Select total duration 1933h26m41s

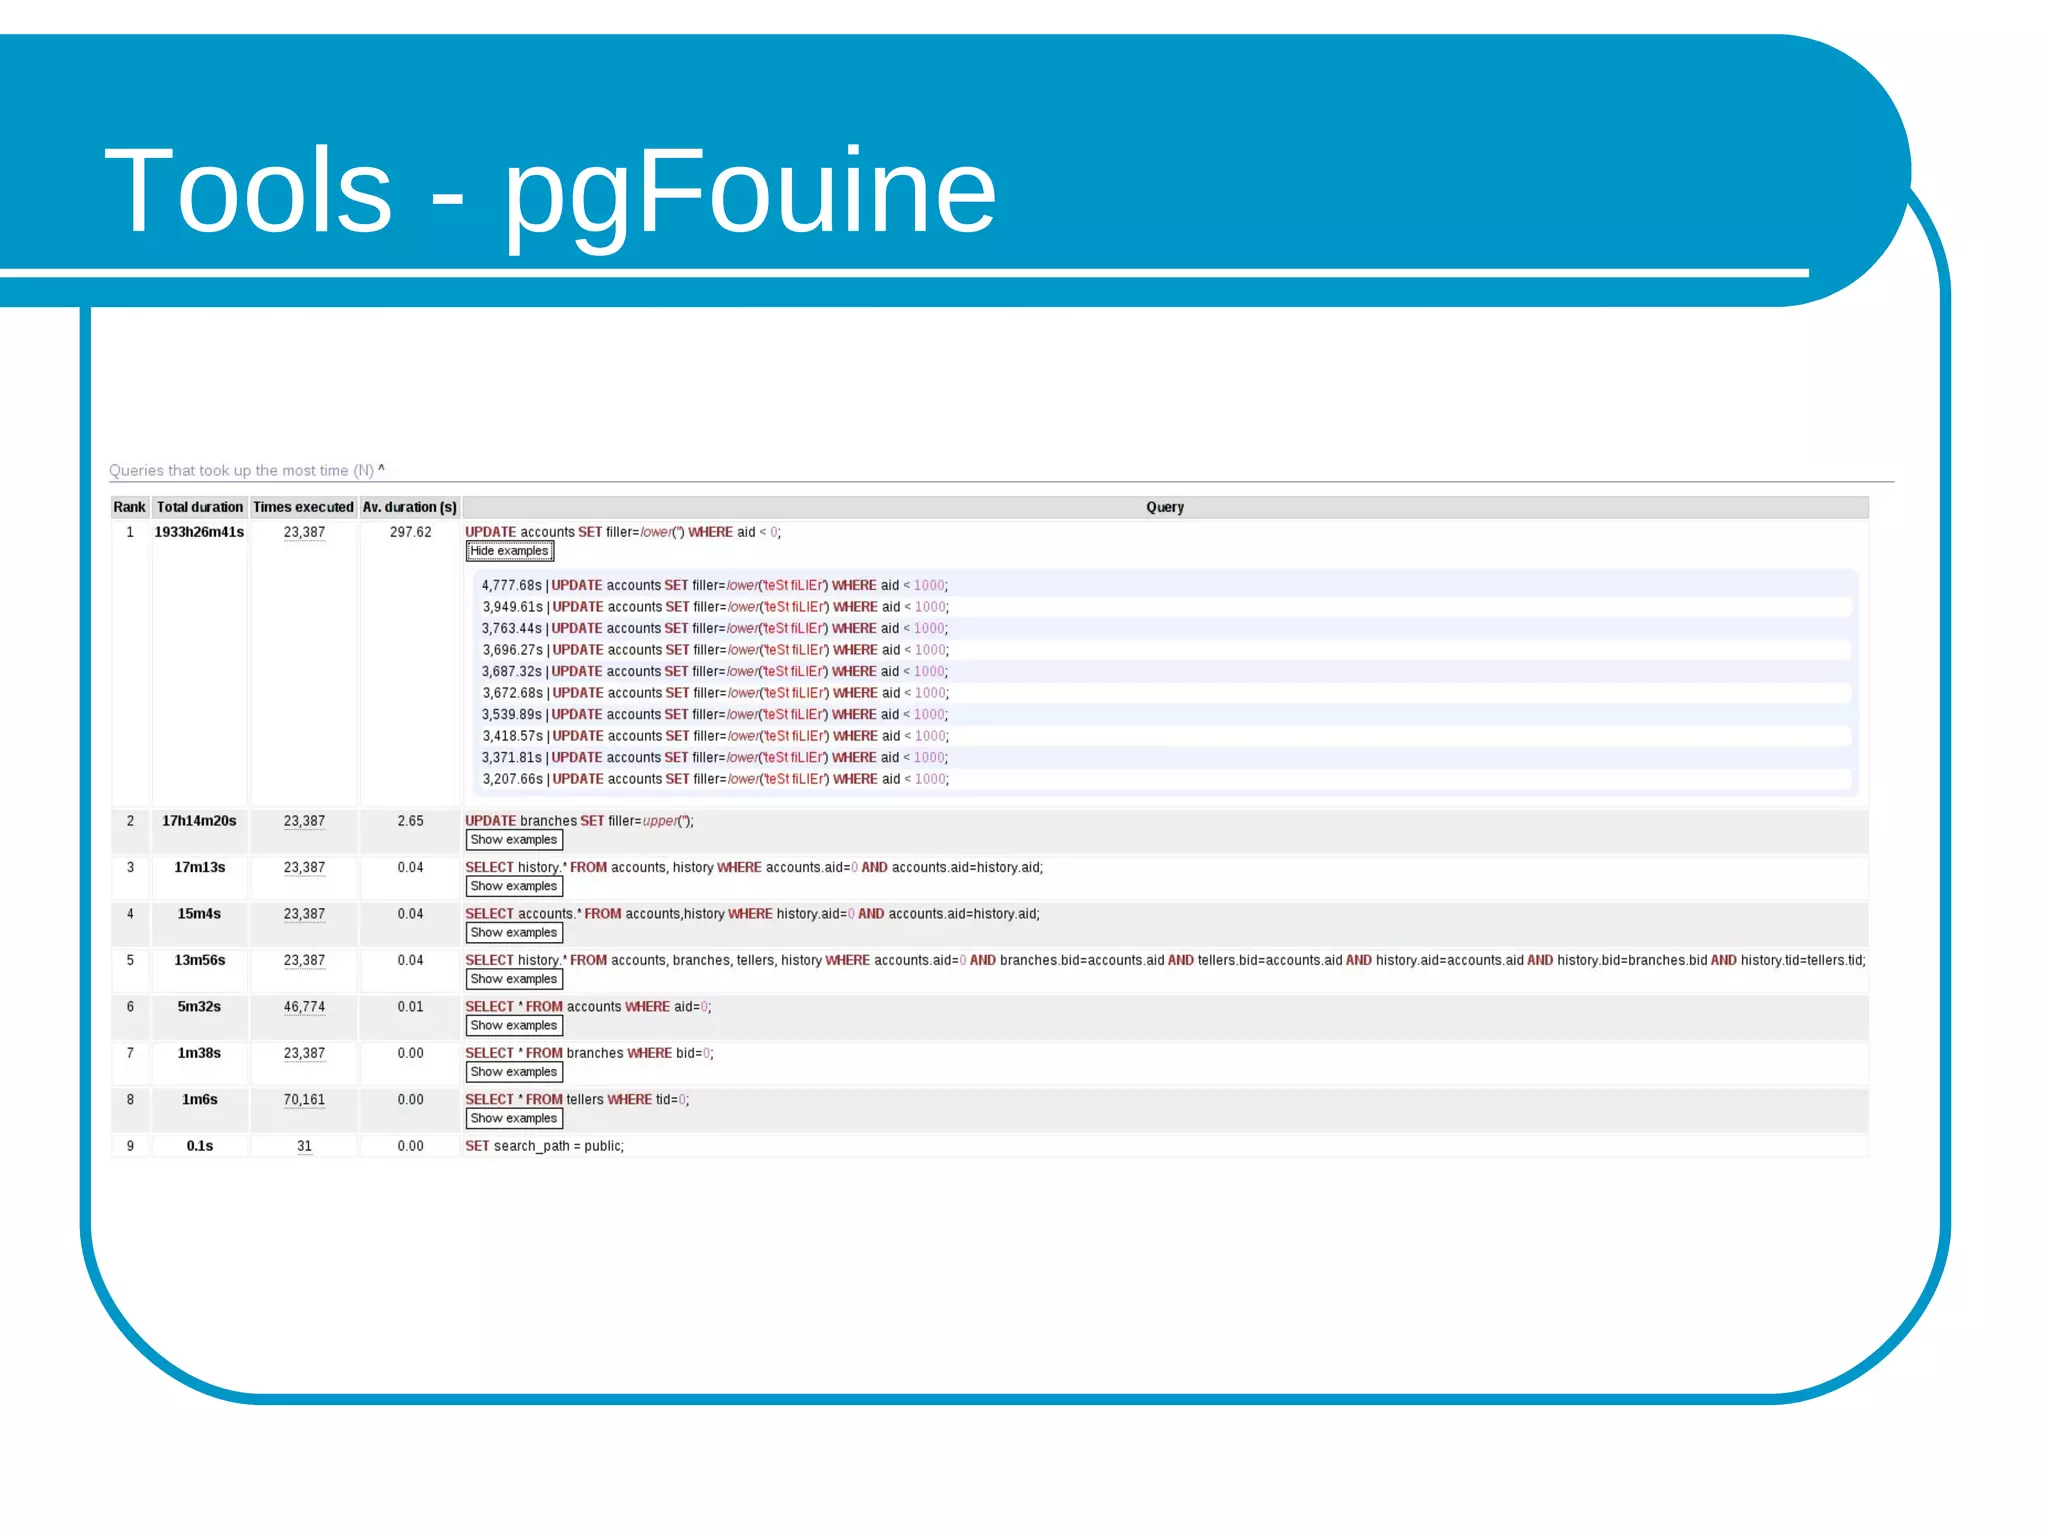click(199, 532)
